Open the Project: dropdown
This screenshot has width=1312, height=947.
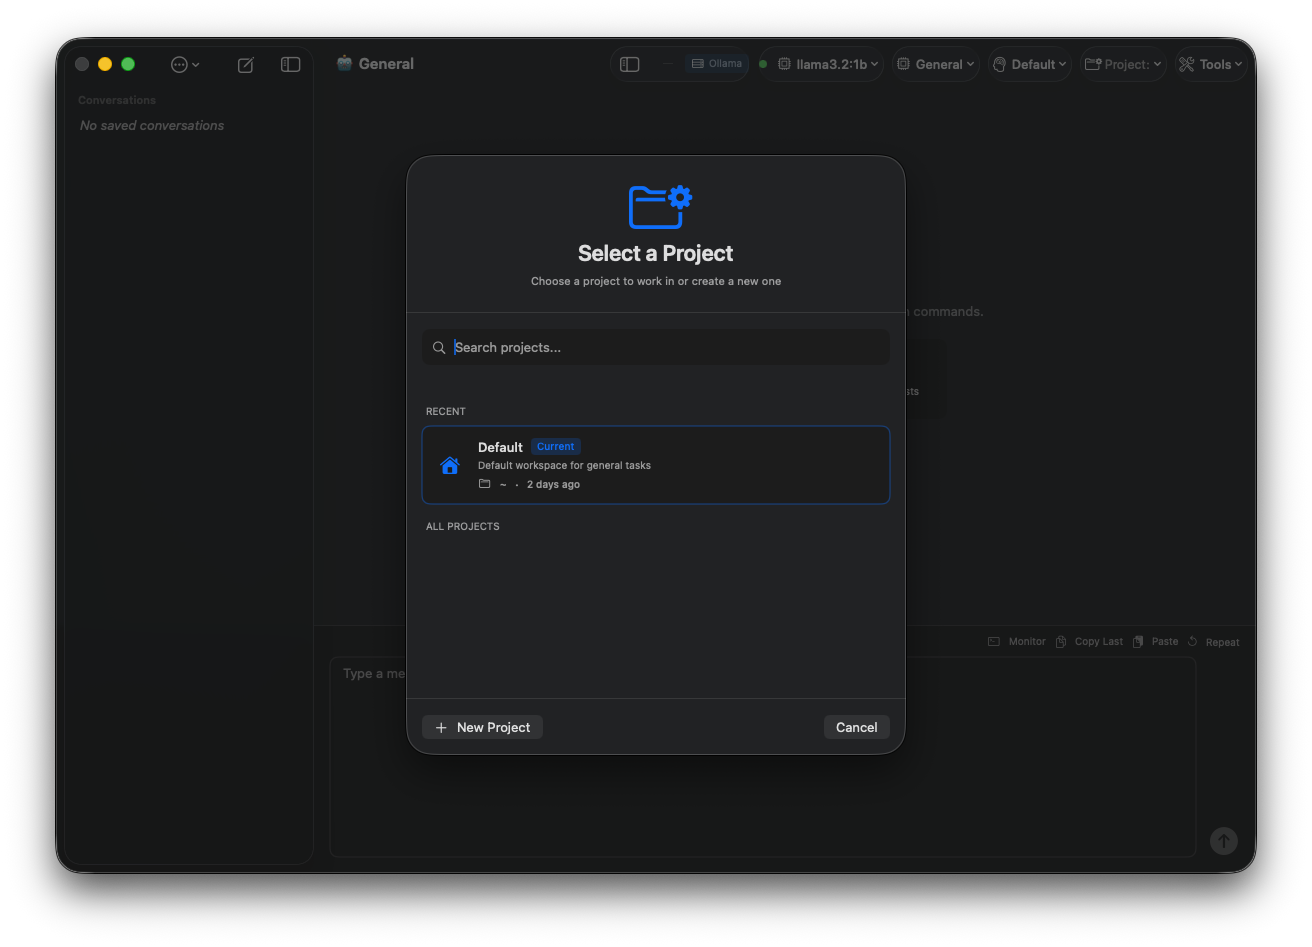(1122, 63)
